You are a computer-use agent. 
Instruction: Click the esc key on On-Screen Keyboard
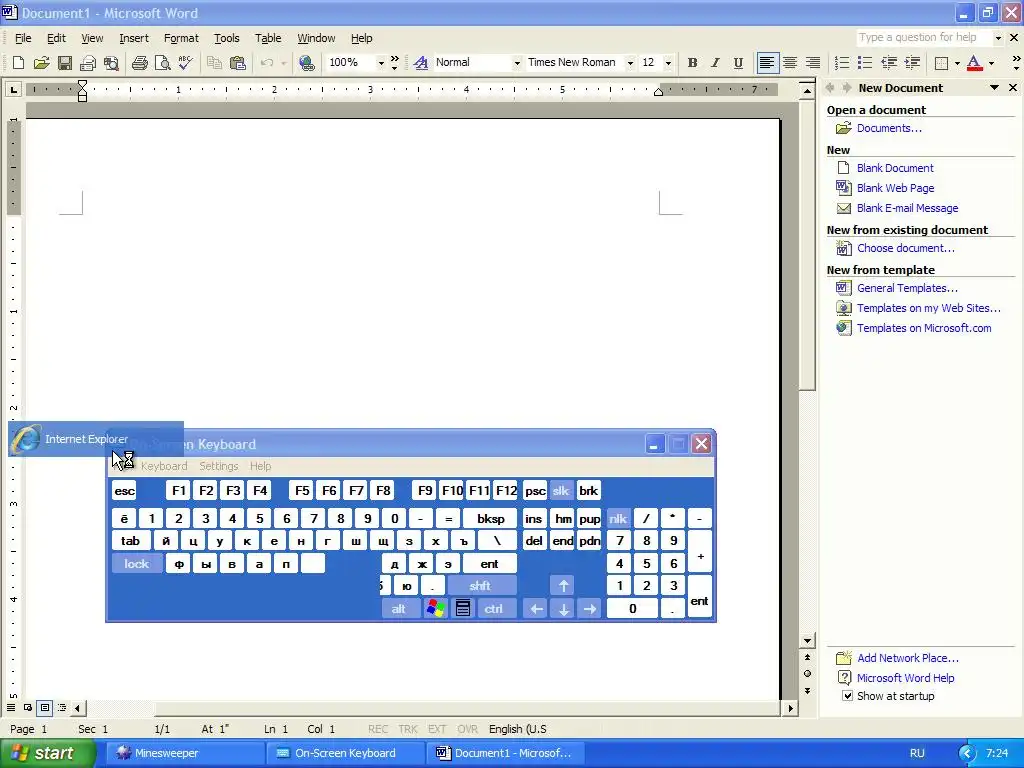pyautogui.click(x=124, y=491)
